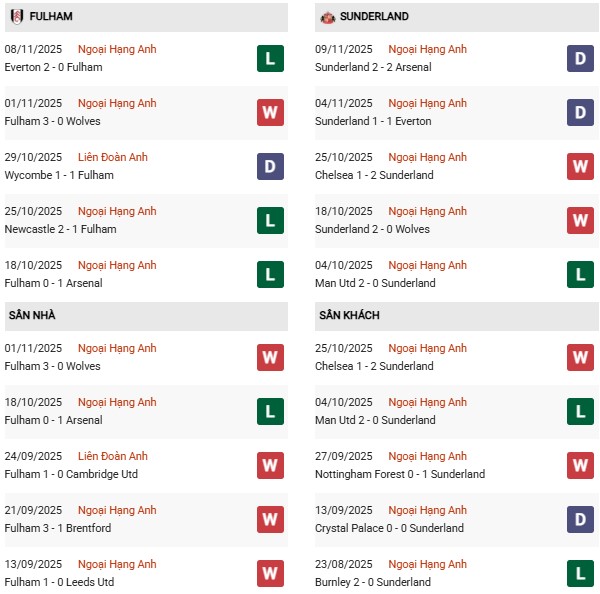Open Liên Đoàn Anh link for Wycombe match
The height and width of the screenshot is (594, 600).
(113, 157)
